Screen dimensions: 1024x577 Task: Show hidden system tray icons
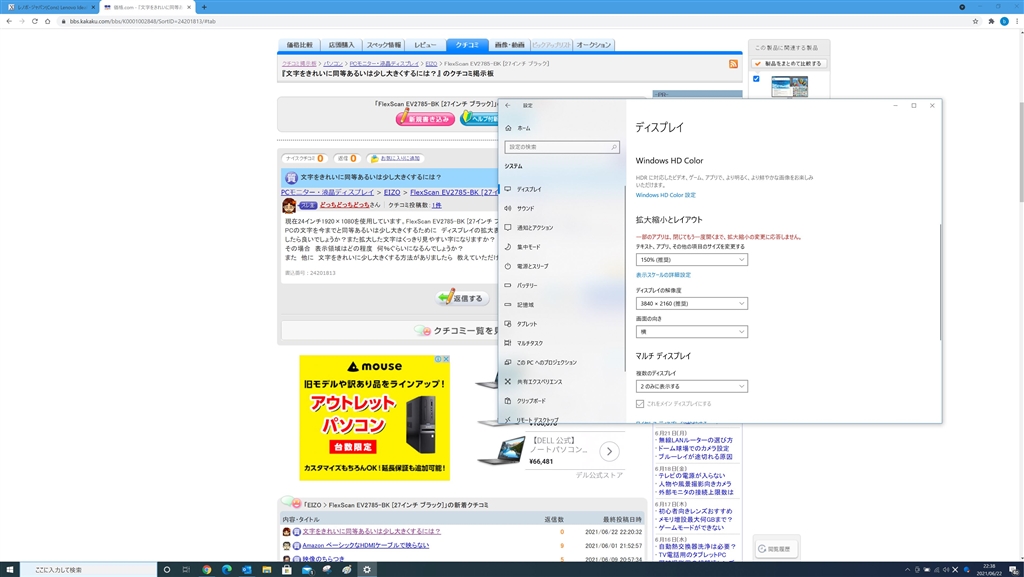click(x=907, y=570)
